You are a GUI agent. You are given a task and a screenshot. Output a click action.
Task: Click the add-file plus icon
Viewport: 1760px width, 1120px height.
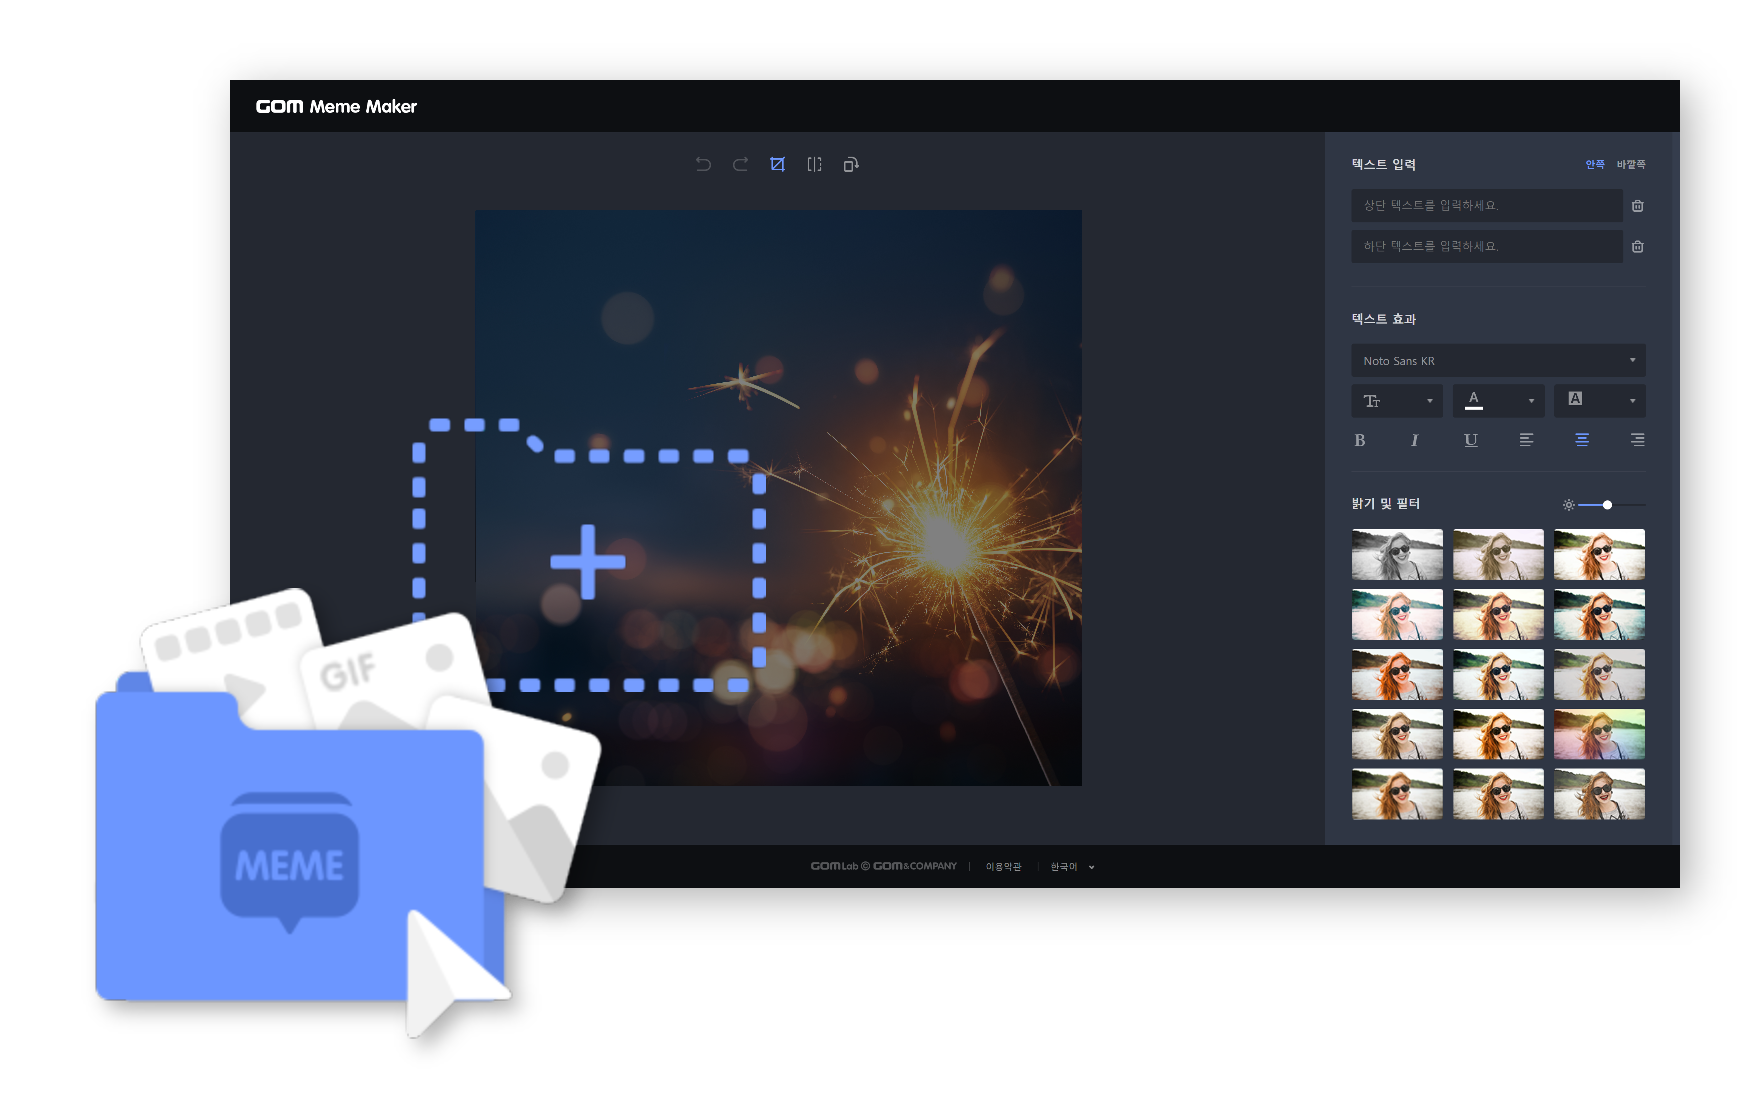(x=588, y=561)
